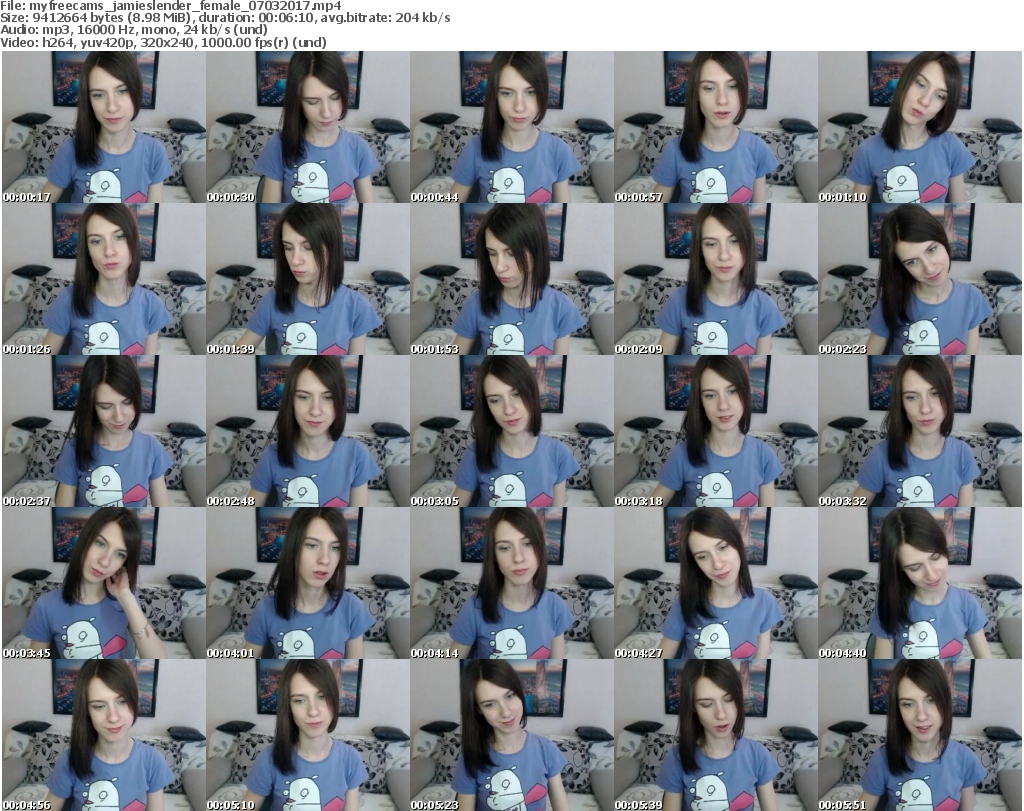The image size is (1024, 811).
Task: Click the frame stamped 00:05:10
Action: (308, 735)
